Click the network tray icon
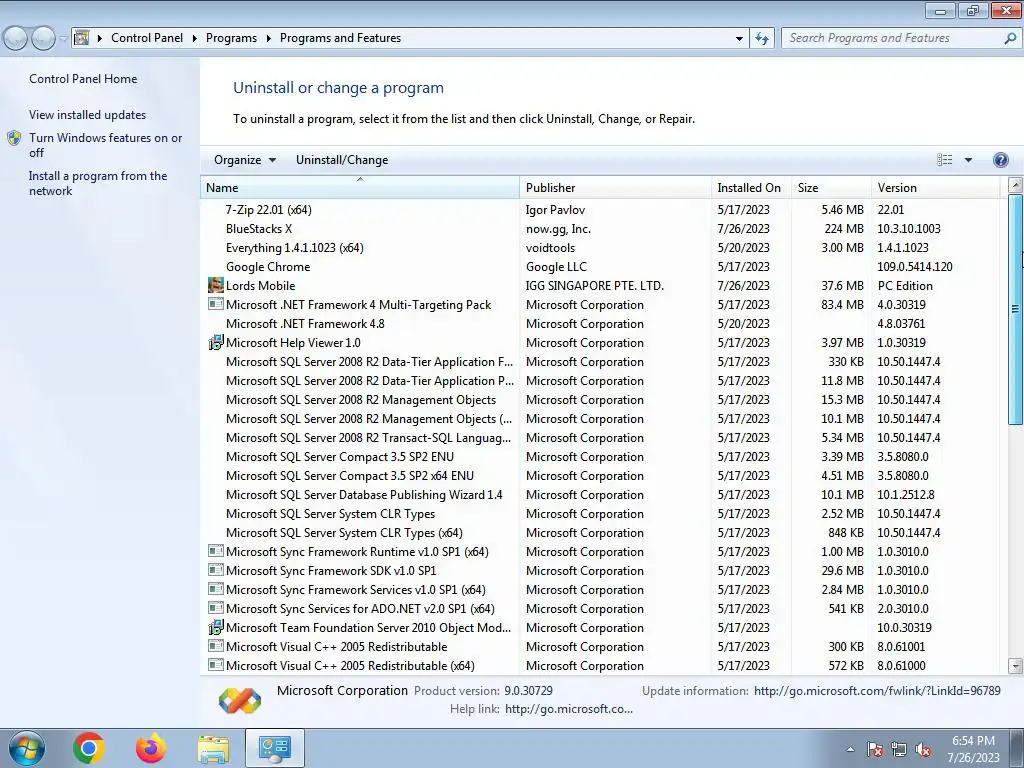 [x=899, y=749]
